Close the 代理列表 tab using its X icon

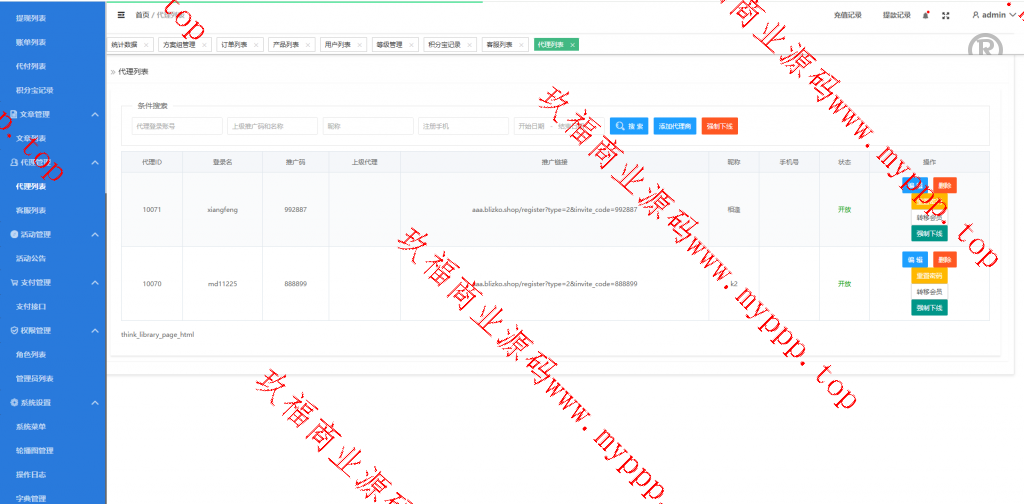(572, 45)
